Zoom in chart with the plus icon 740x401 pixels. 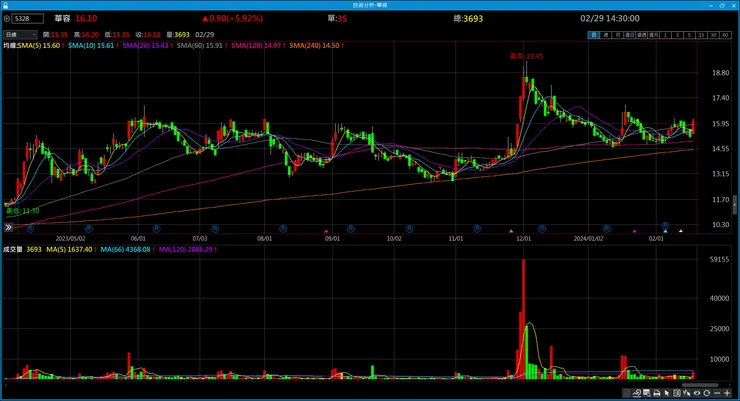click(727, 393)
